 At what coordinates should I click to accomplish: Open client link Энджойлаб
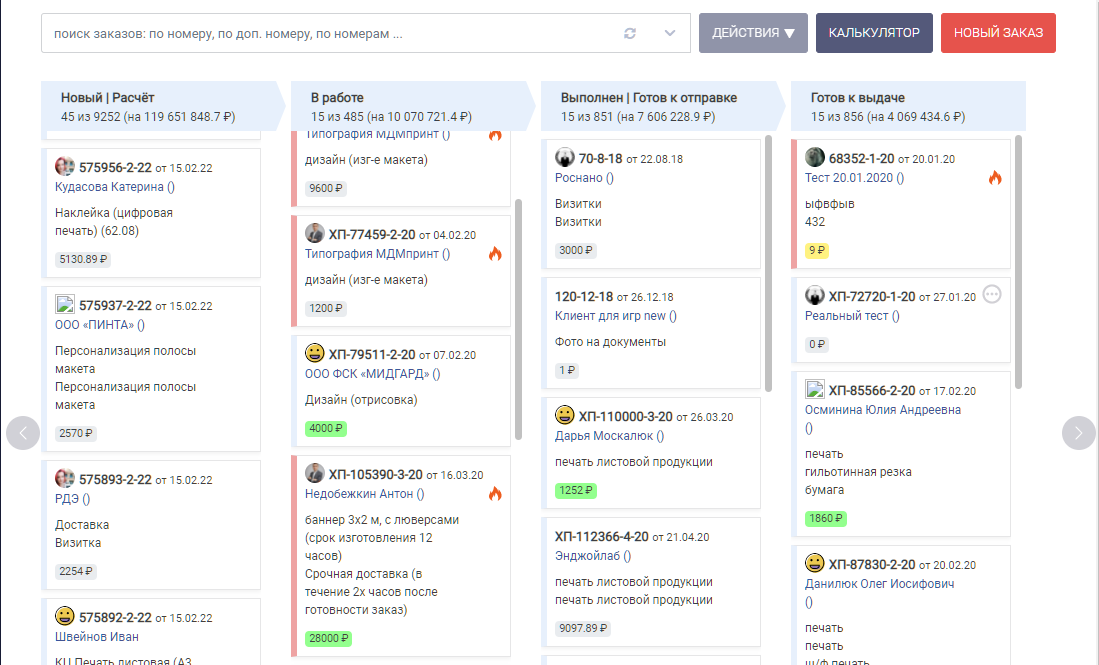click(593, 556)
